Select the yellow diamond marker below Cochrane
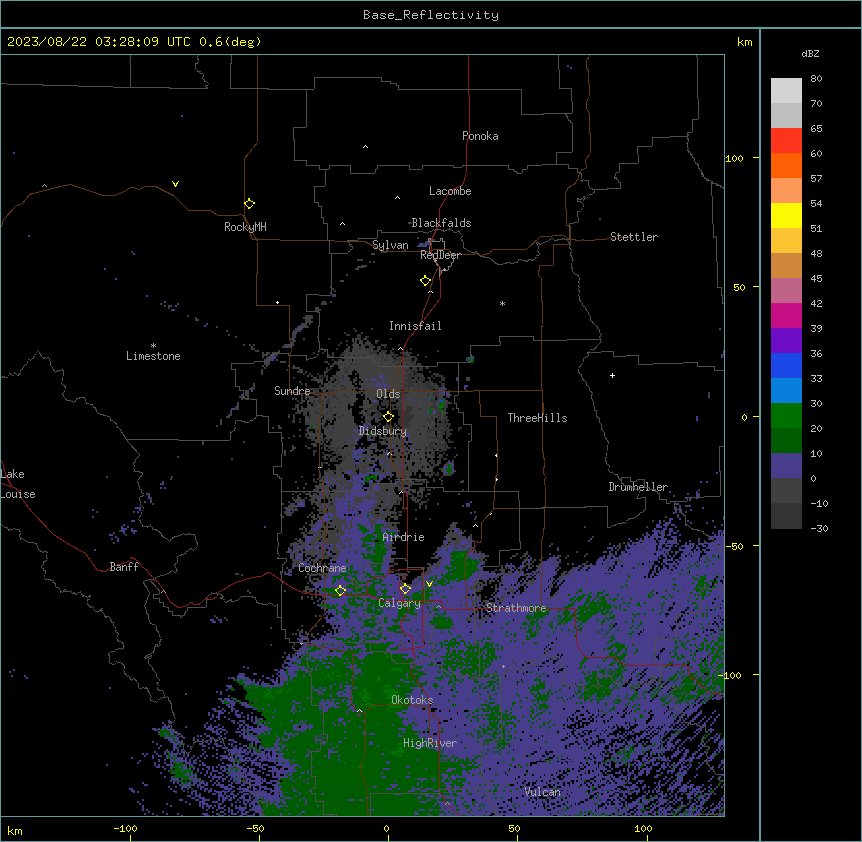862x842 pixels. click(x=340, y=591)
